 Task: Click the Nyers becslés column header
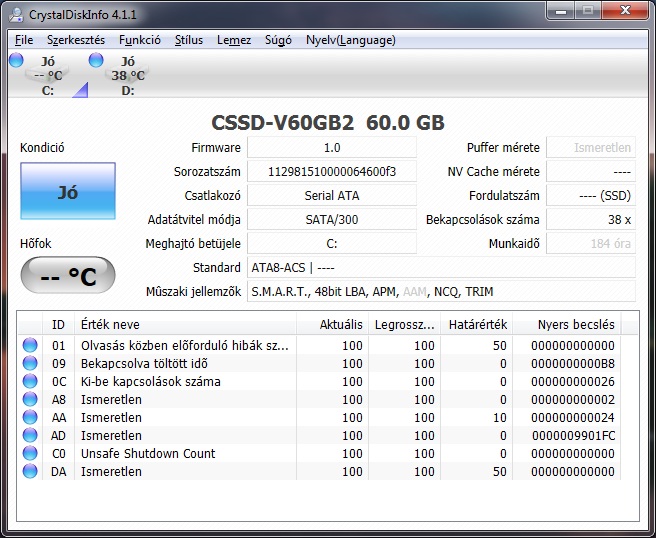point(566,324)
